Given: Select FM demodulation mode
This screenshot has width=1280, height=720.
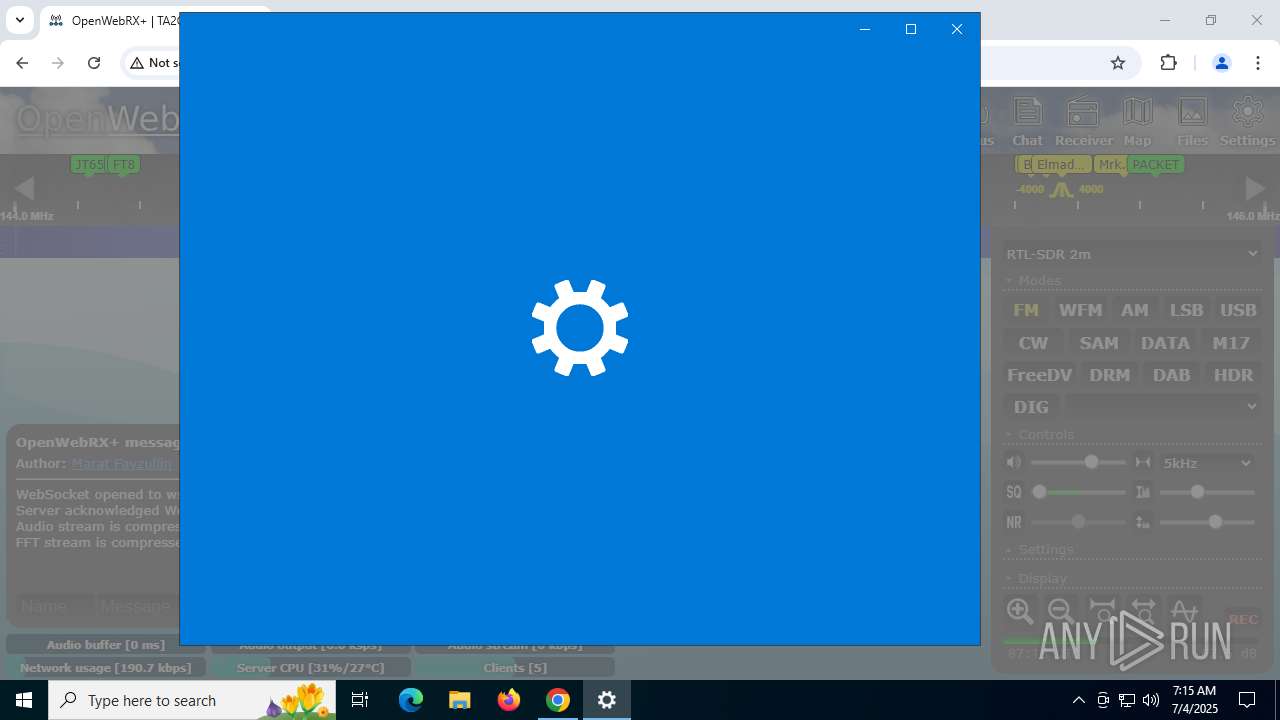Looking at the screenshot, I should (1026, 310).
